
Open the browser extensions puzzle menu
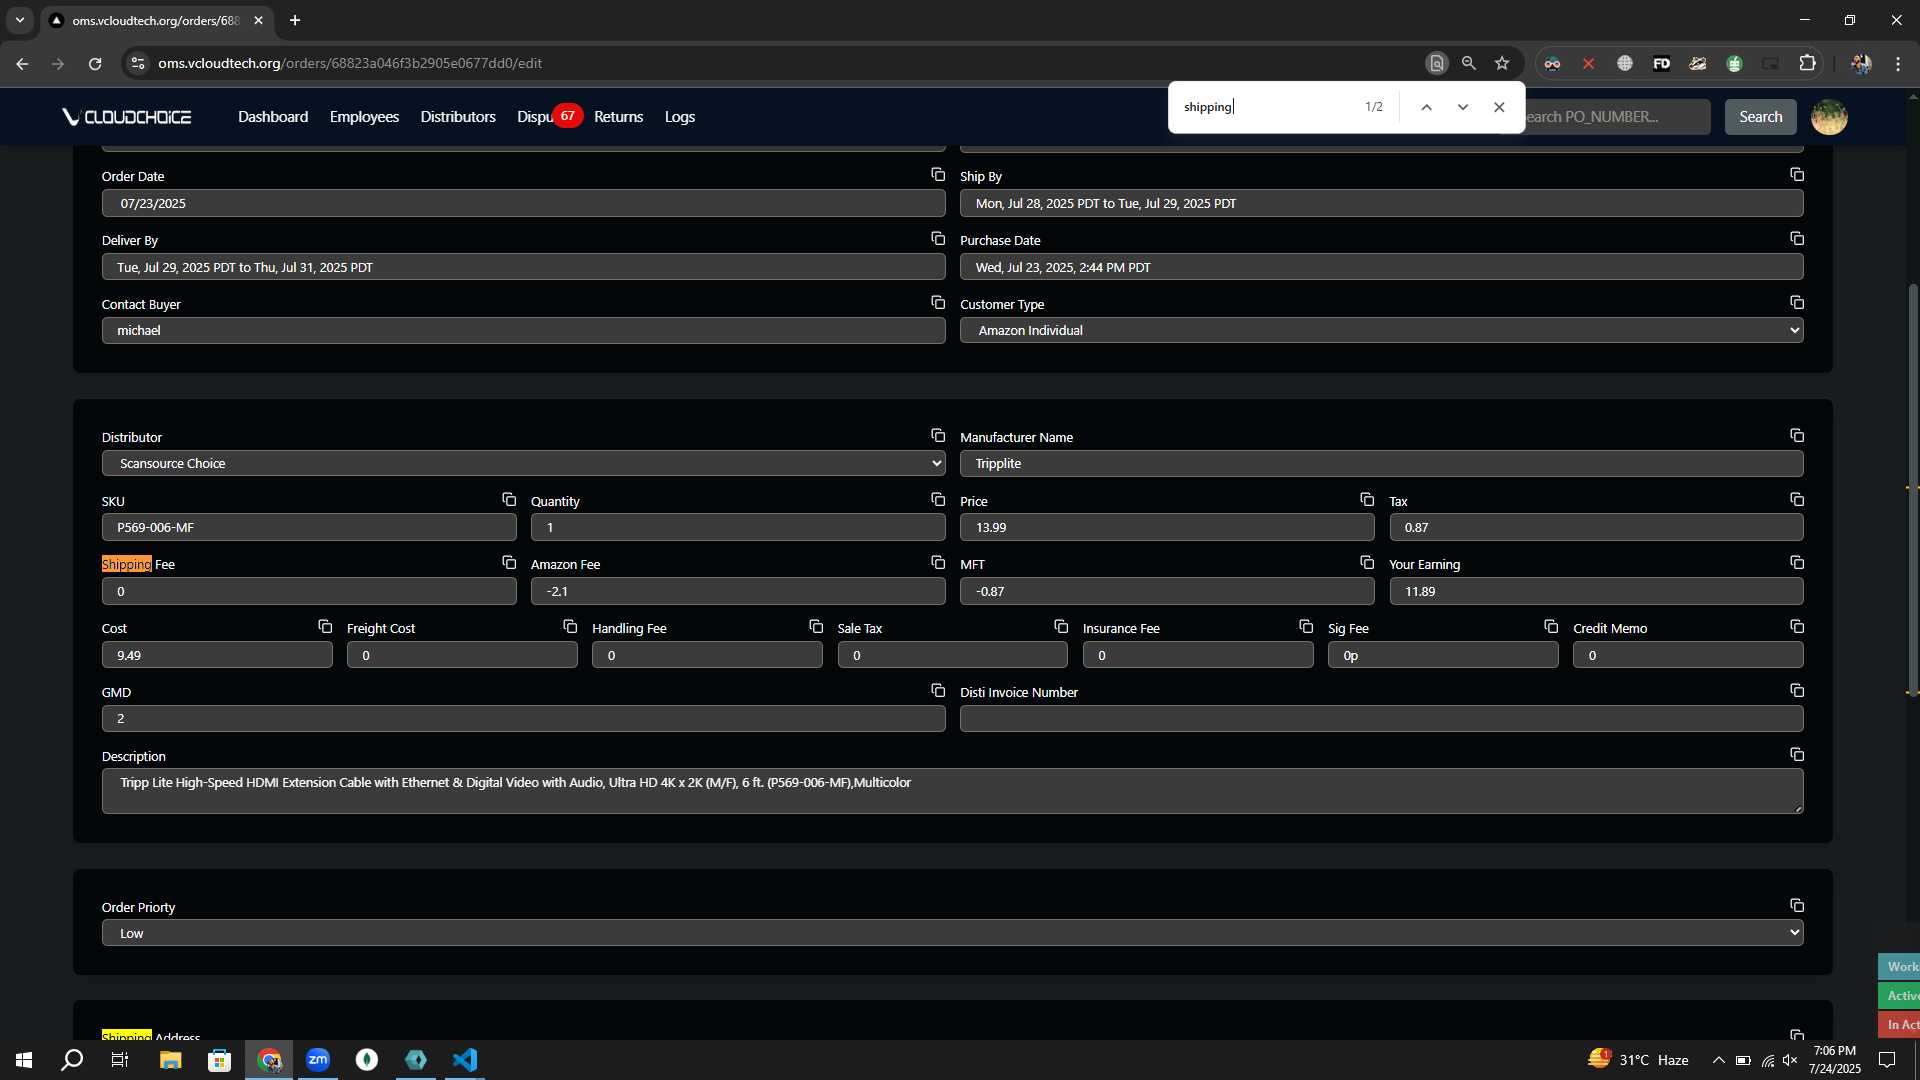[1807, 63]
